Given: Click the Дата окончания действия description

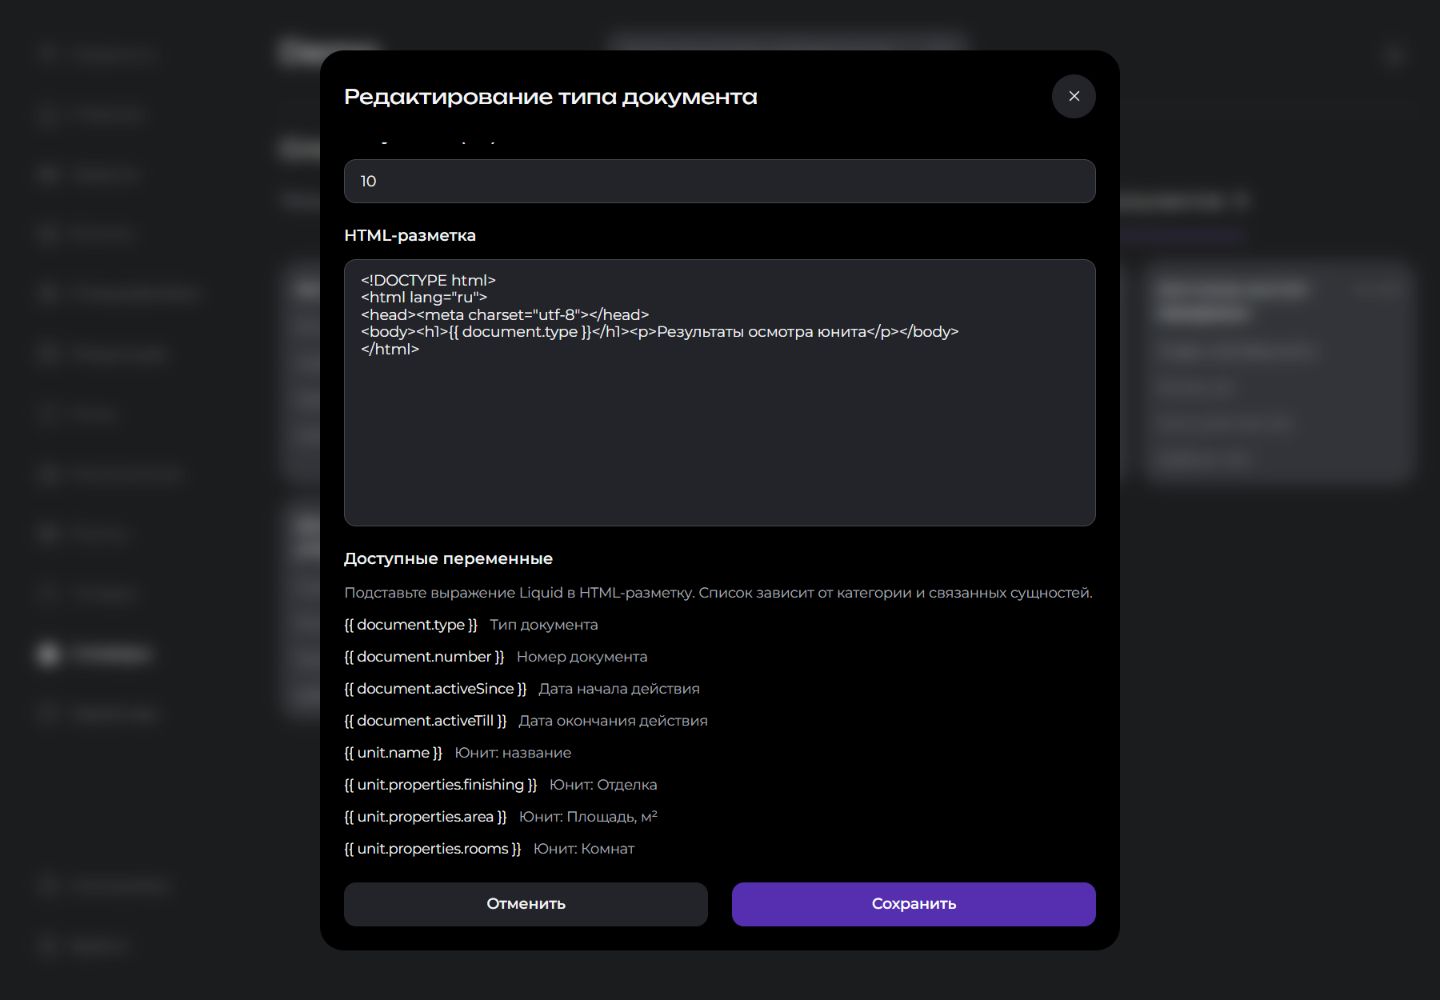Looking at the screenshot, I should [613, 721].
